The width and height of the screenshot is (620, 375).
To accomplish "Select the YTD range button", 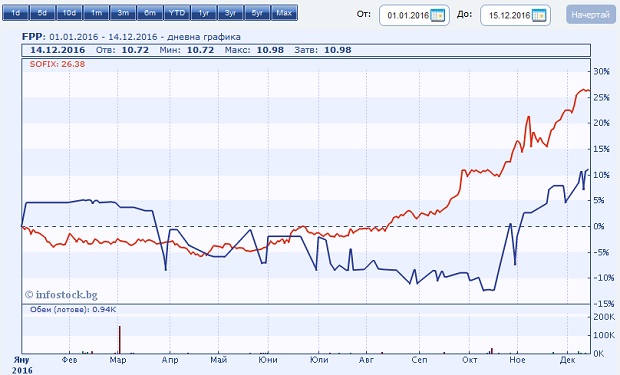I will [x=177, y=13].
